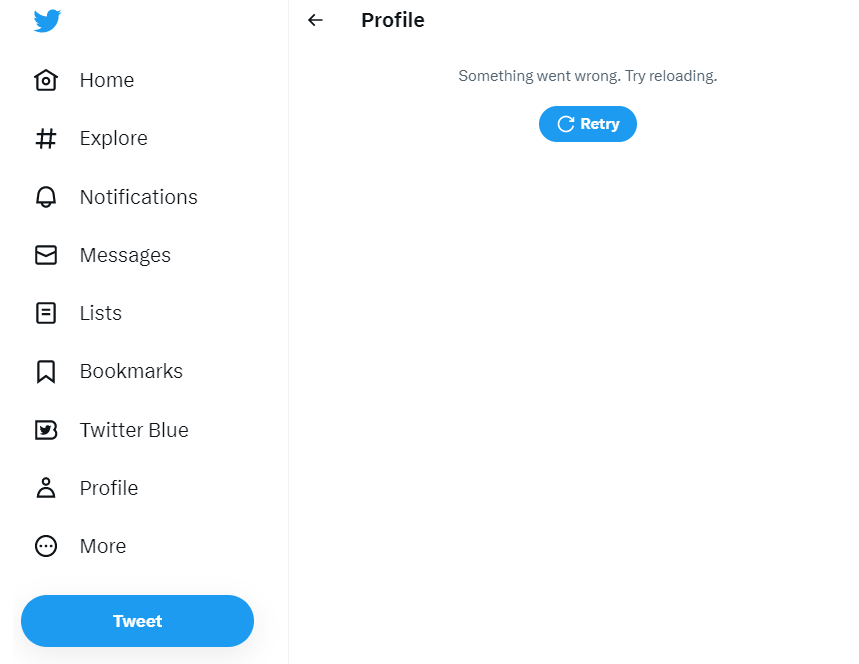Go to Notifications in sidebar
Image resolution: width=859 pixels, height=664 pixels.
click(139, 197)
